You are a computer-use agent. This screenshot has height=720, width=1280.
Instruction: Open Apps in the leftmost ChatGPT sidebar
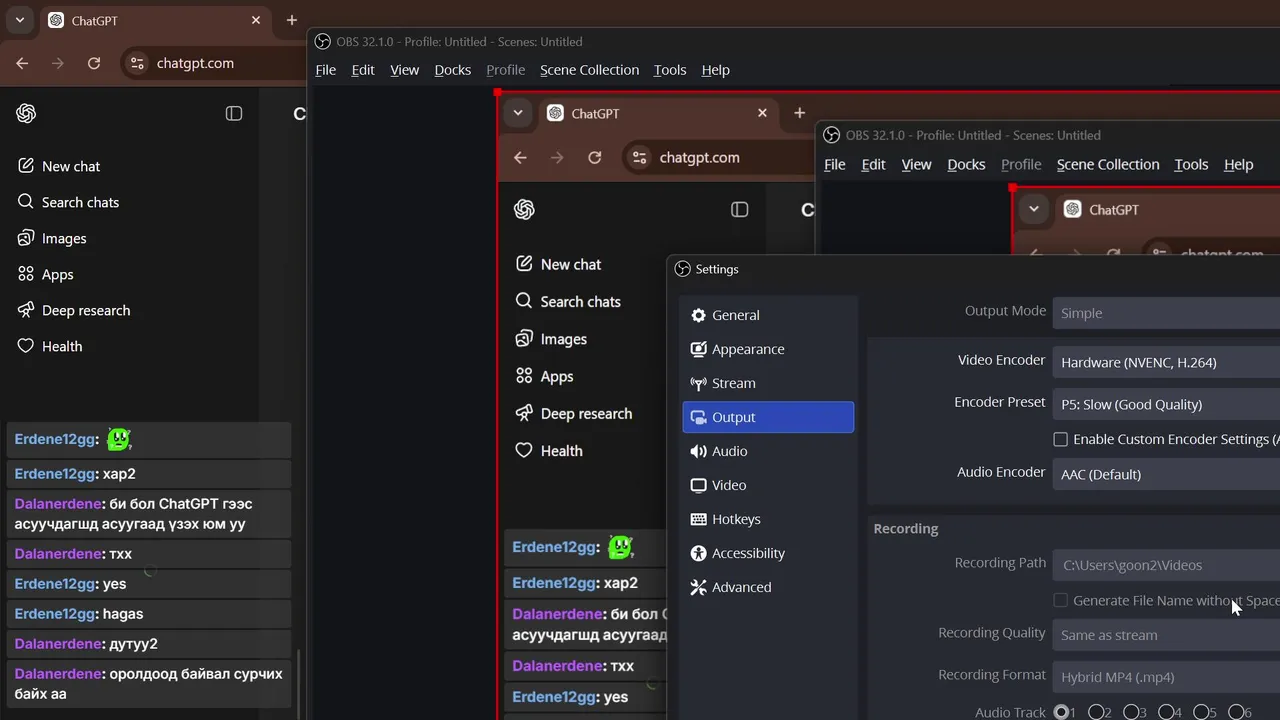click(x=46, y=274)
